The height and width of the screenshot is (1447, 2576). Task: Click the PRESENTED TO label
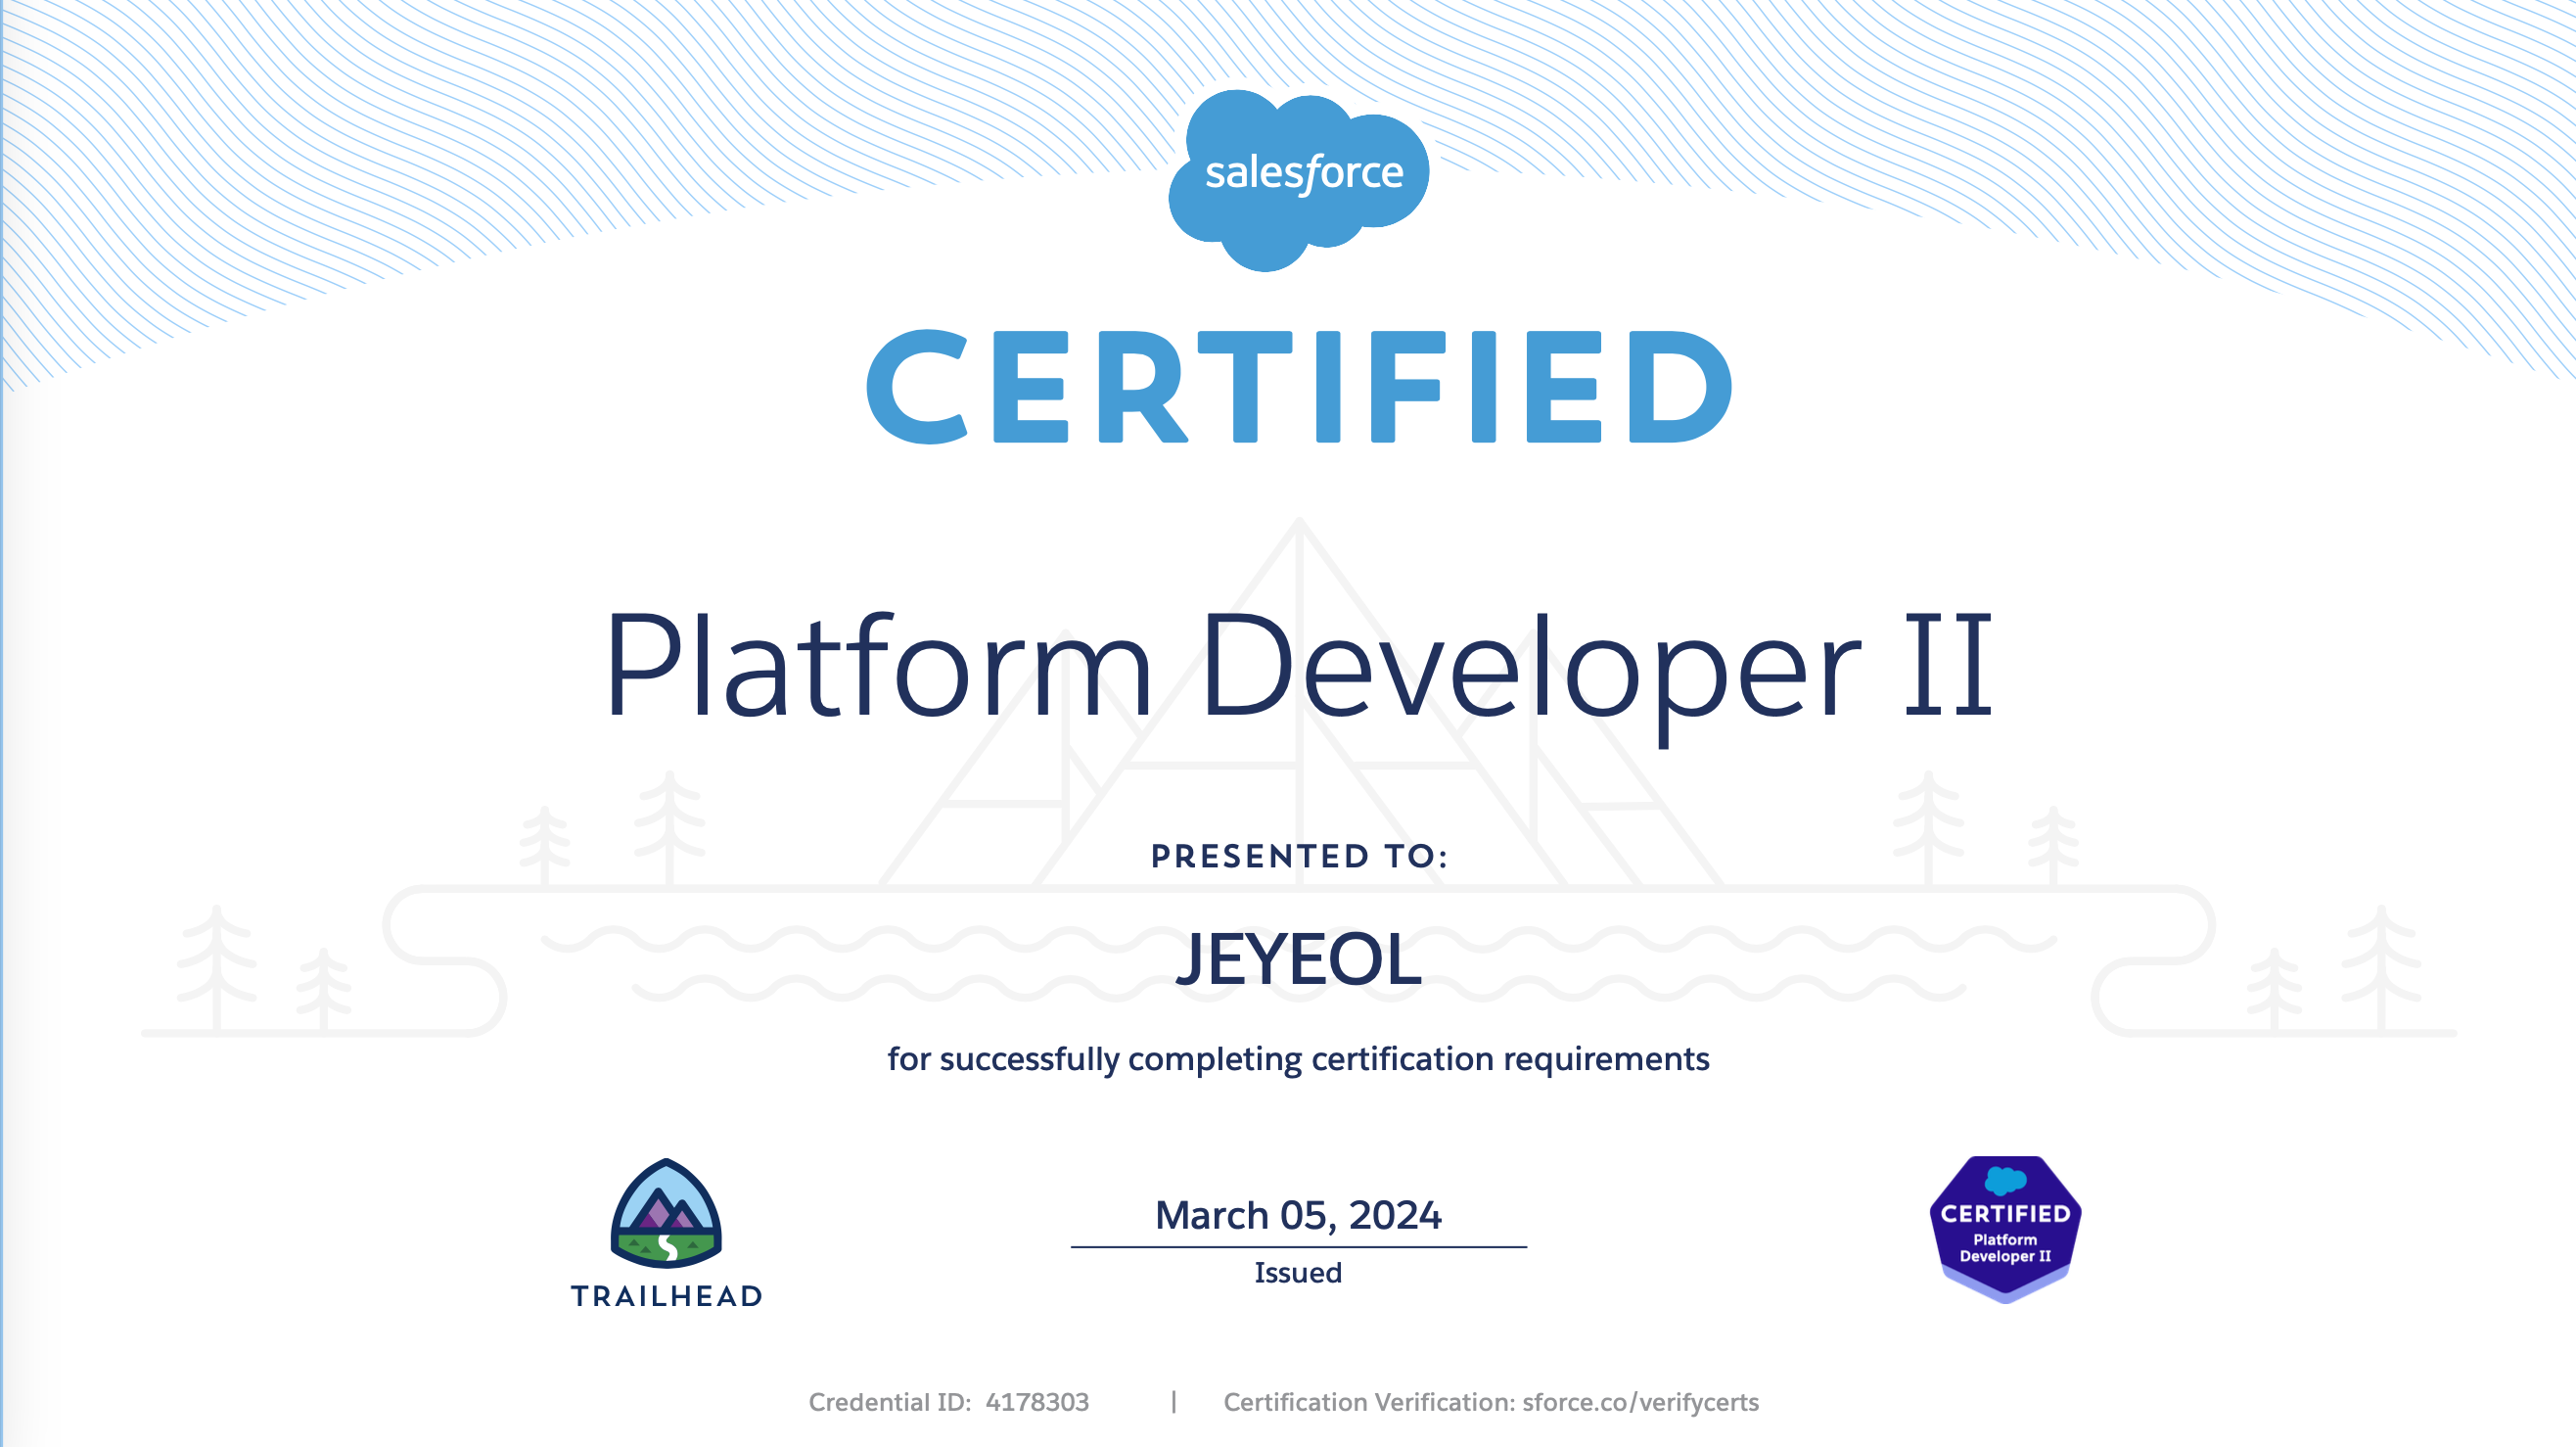pos(1298,856)
